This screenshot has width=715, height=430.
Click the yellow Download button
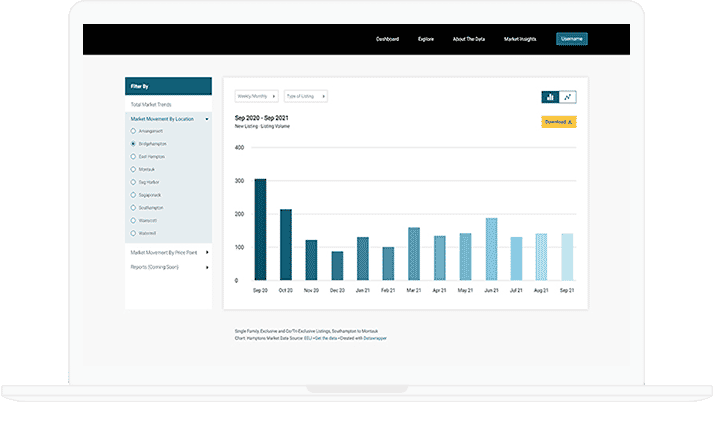[559, 122]
